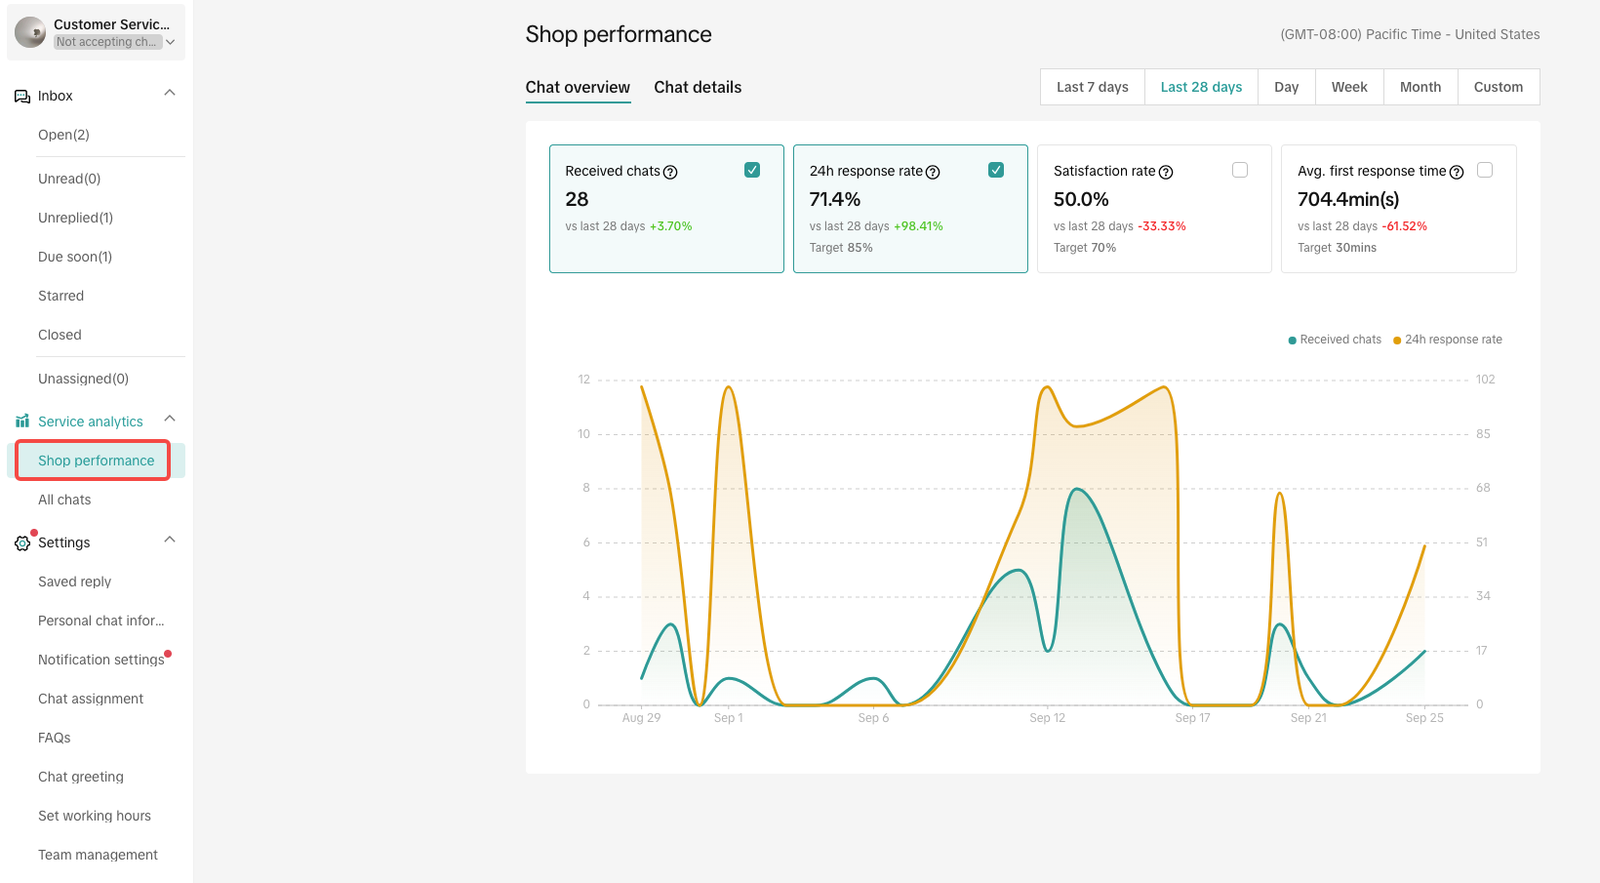Select the Last 7 days range tab
Screen dimensions: 1600x883
[x=1092, y=87]
